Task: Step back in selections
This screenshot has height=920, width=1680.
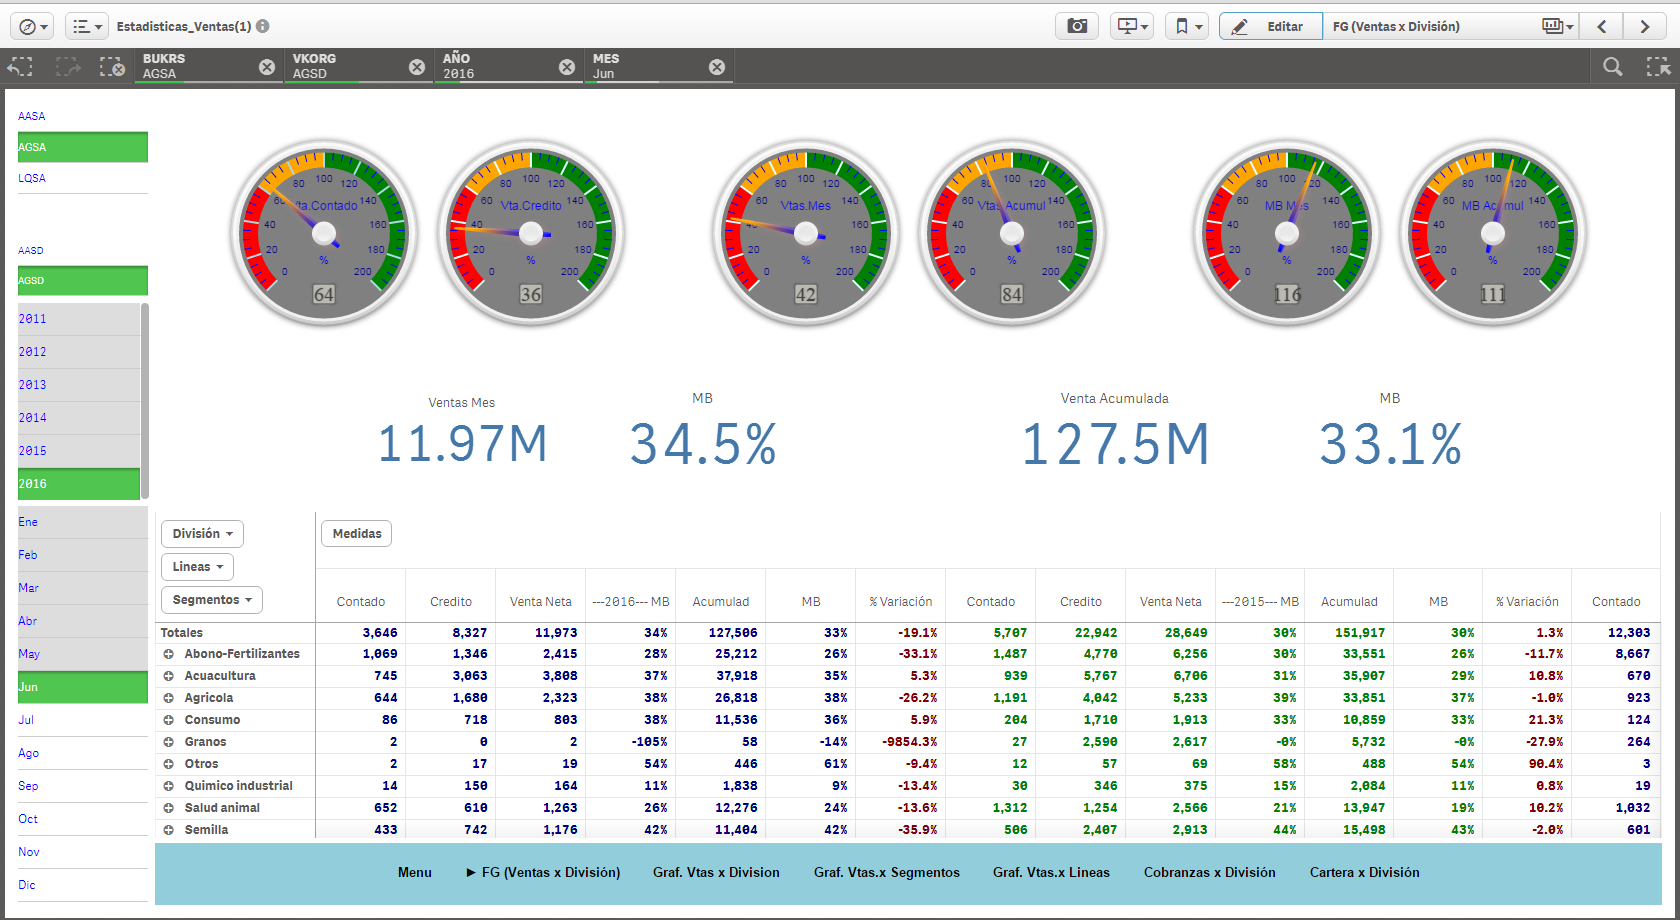Action: pyautogui.click(x=20, y=67)
